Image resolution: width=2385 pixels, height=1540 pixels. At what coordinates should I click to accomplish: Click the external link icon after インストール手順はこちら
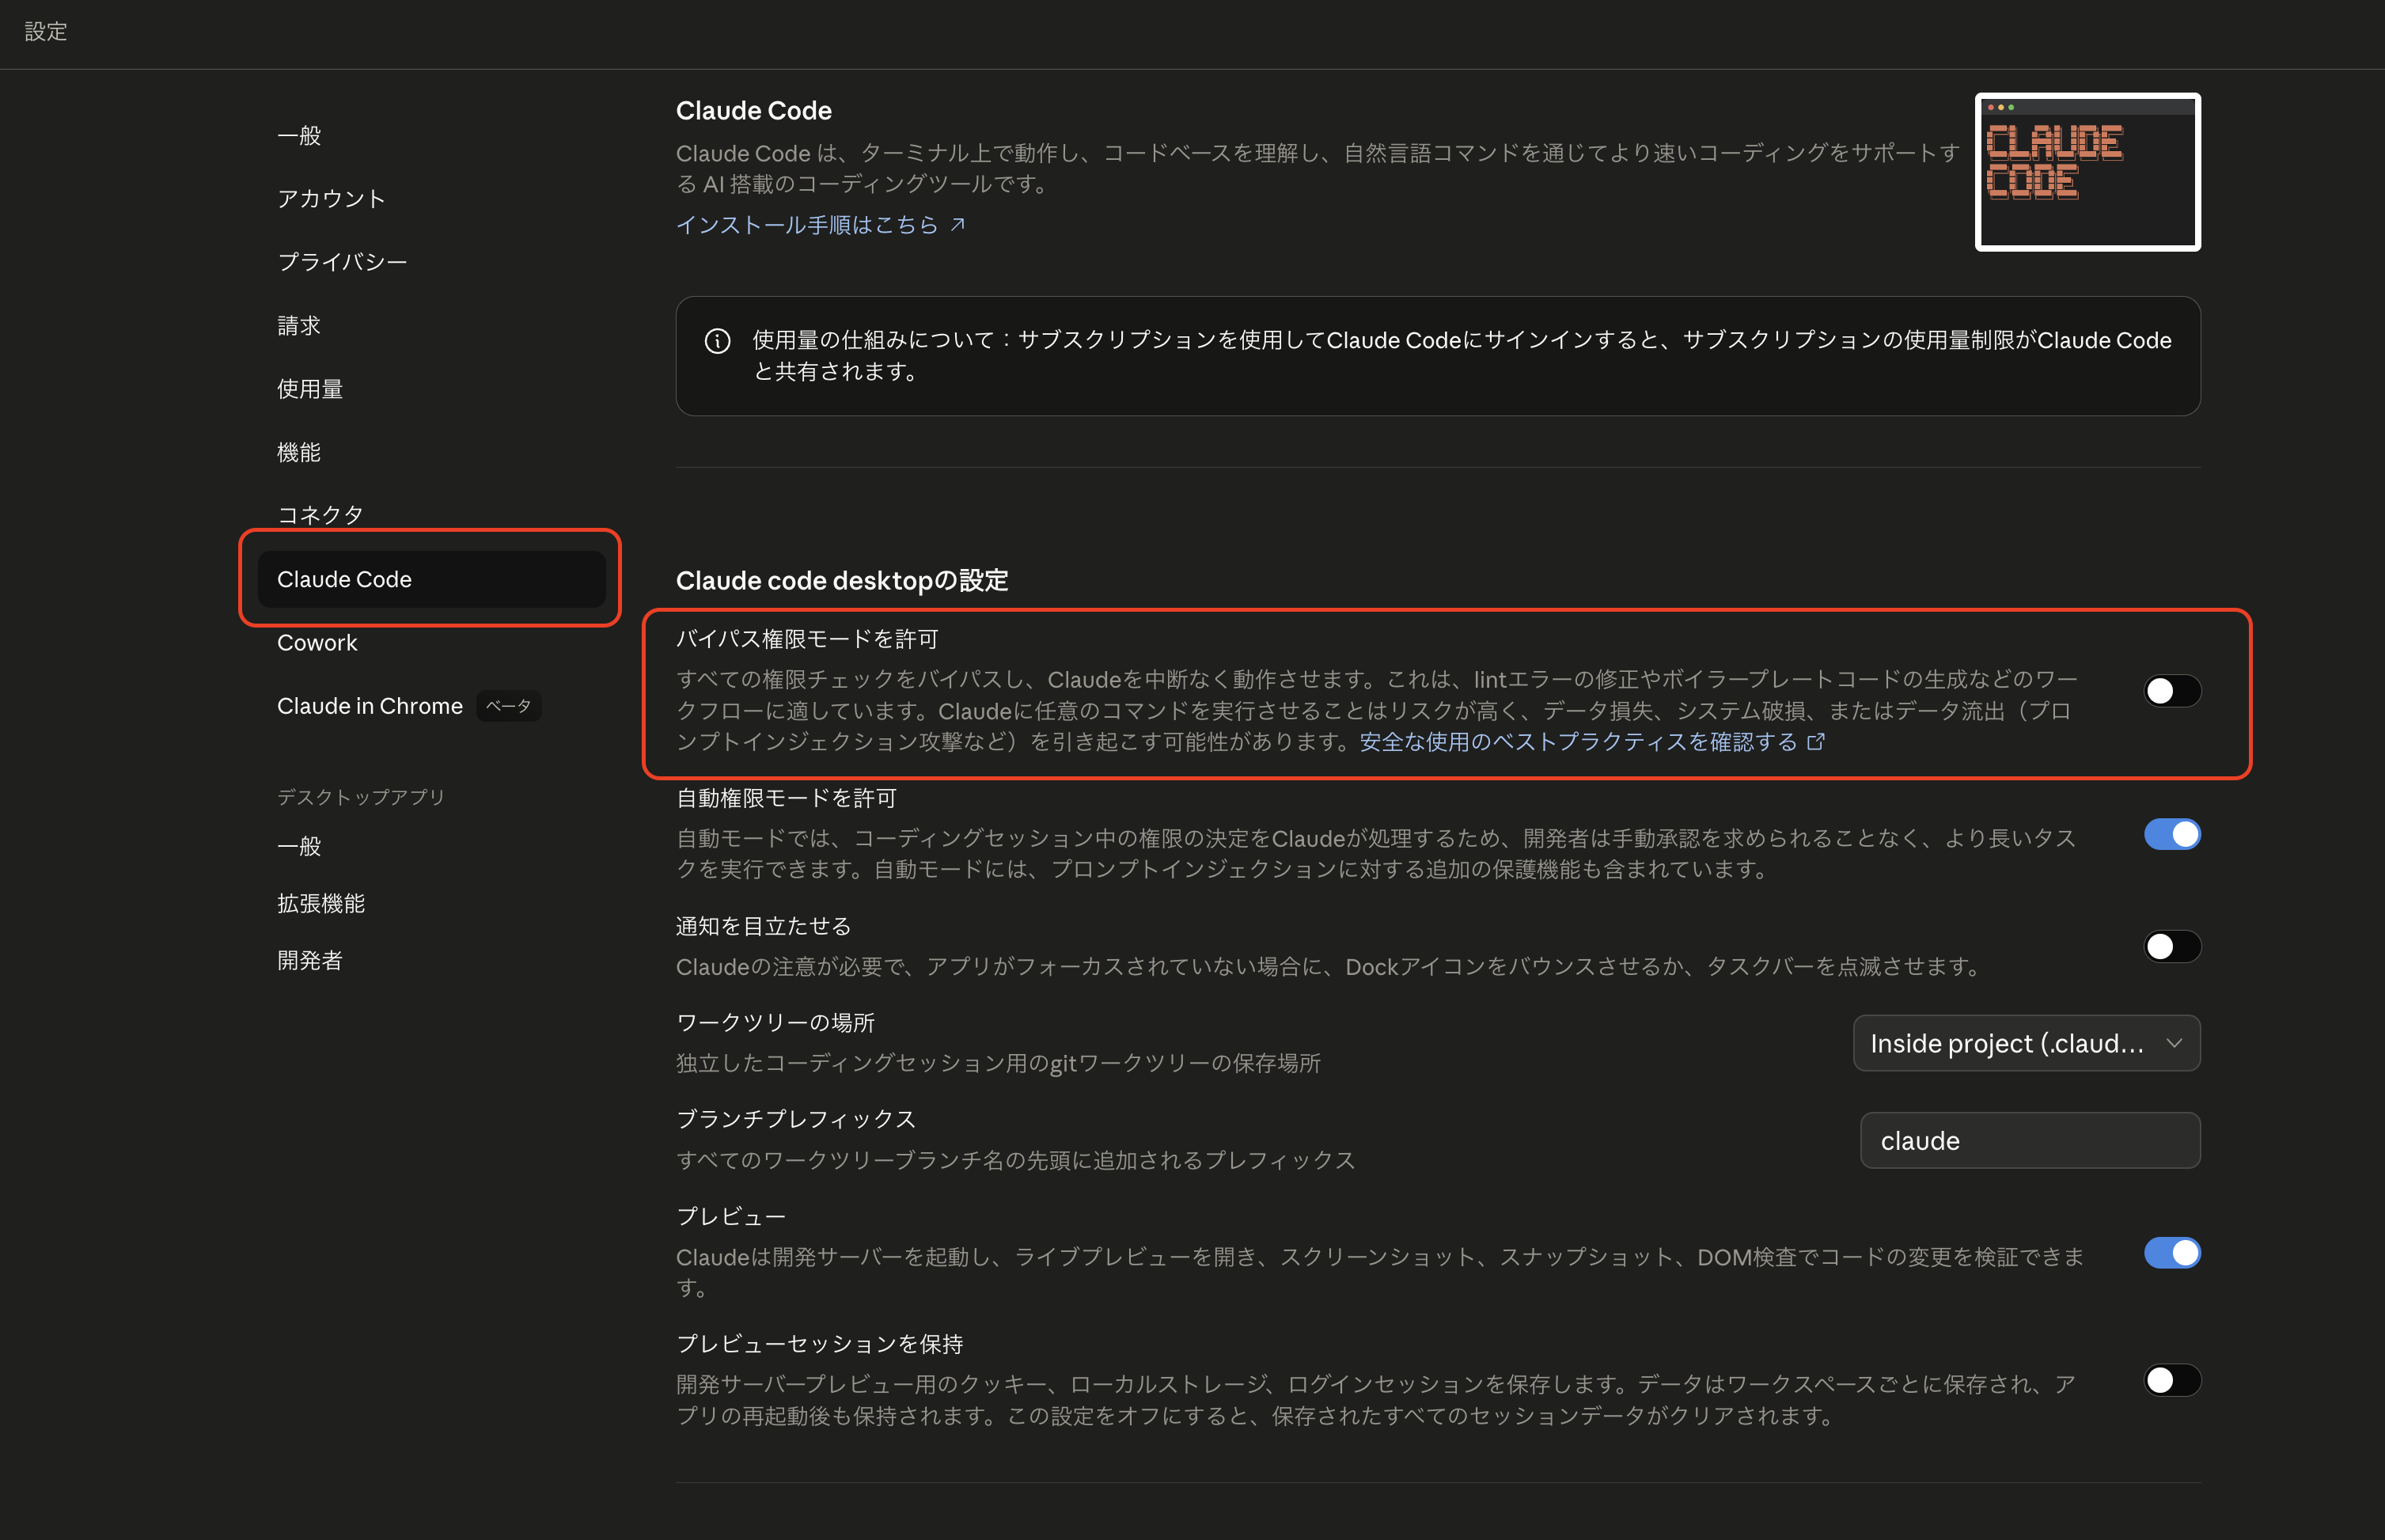click(x=958, y=224)
